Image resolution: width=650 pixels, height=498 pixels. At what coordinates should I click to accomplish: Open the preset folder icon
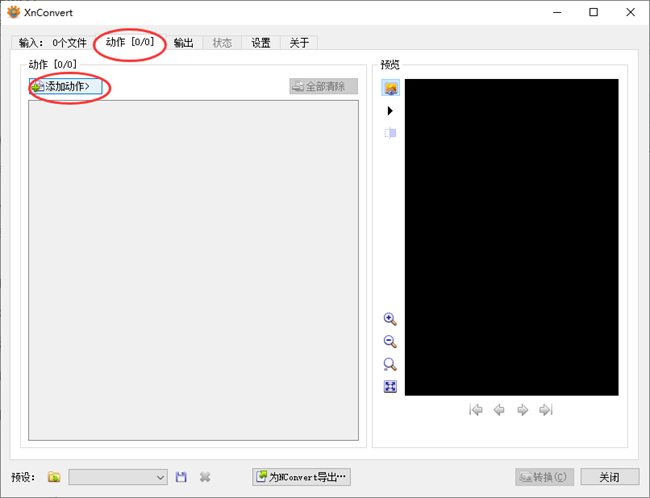click(x=54, y=478)
